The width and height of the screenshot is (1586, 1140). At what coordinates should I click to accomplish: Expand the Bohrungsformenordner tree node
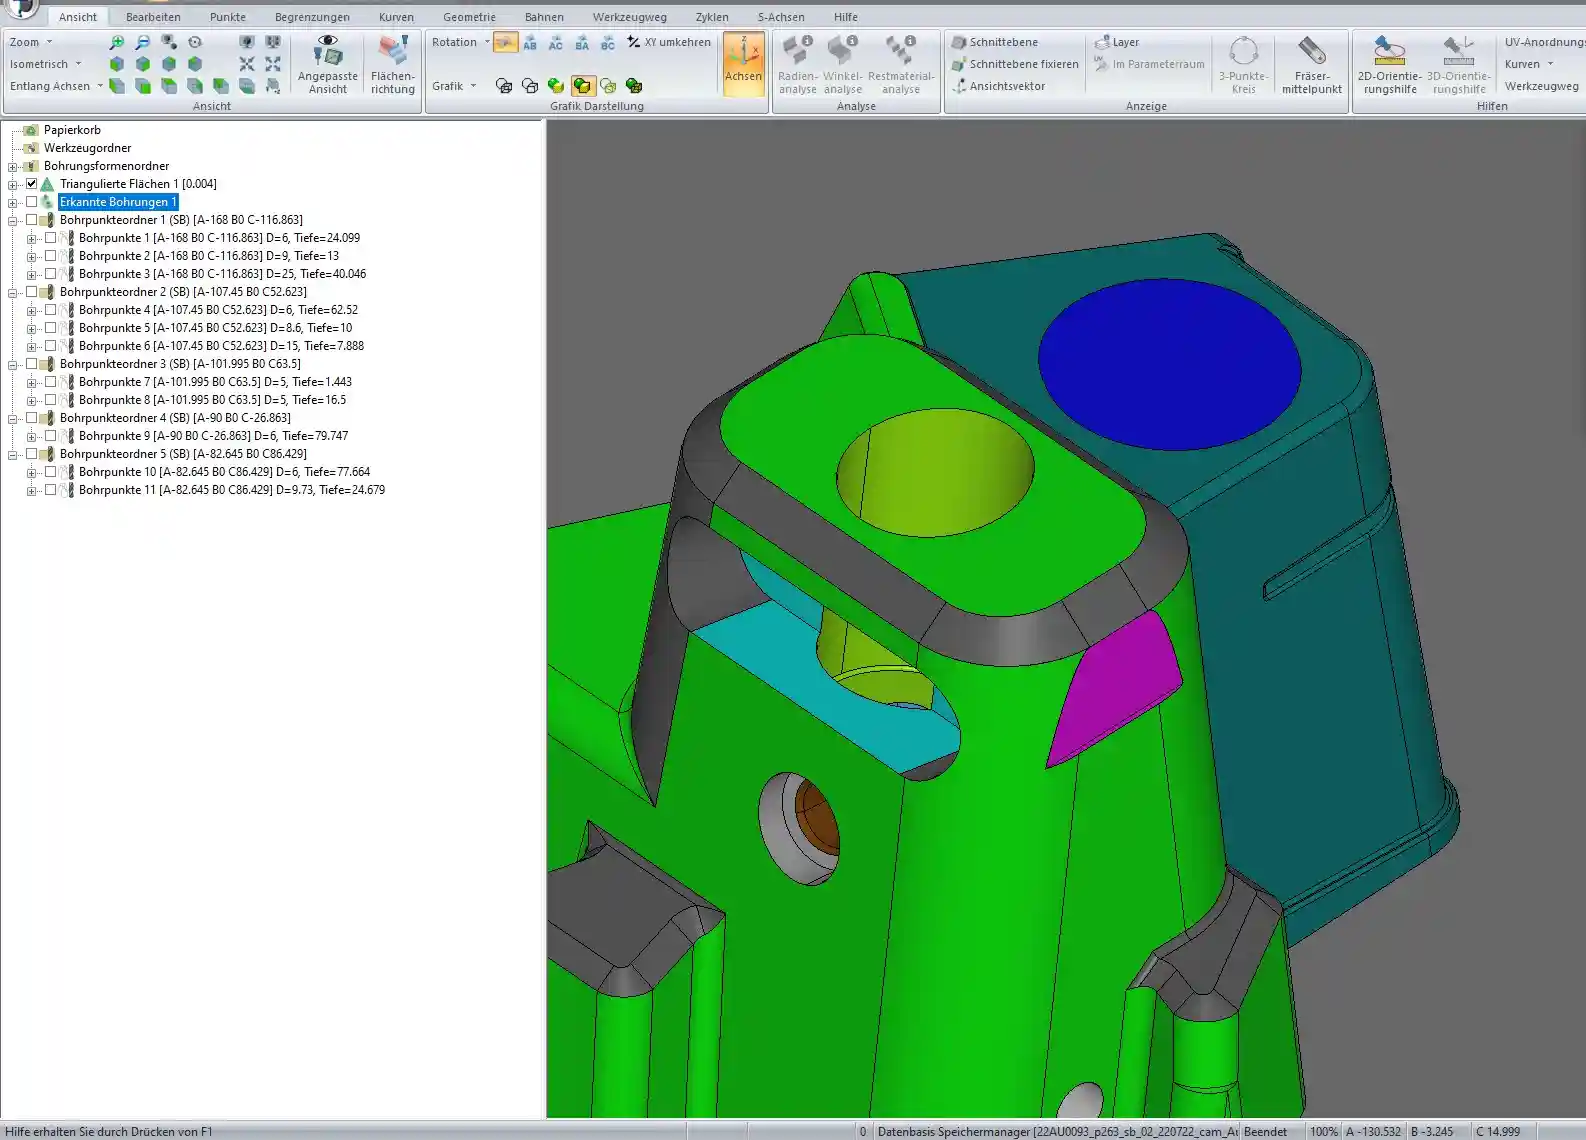[13, 166]
